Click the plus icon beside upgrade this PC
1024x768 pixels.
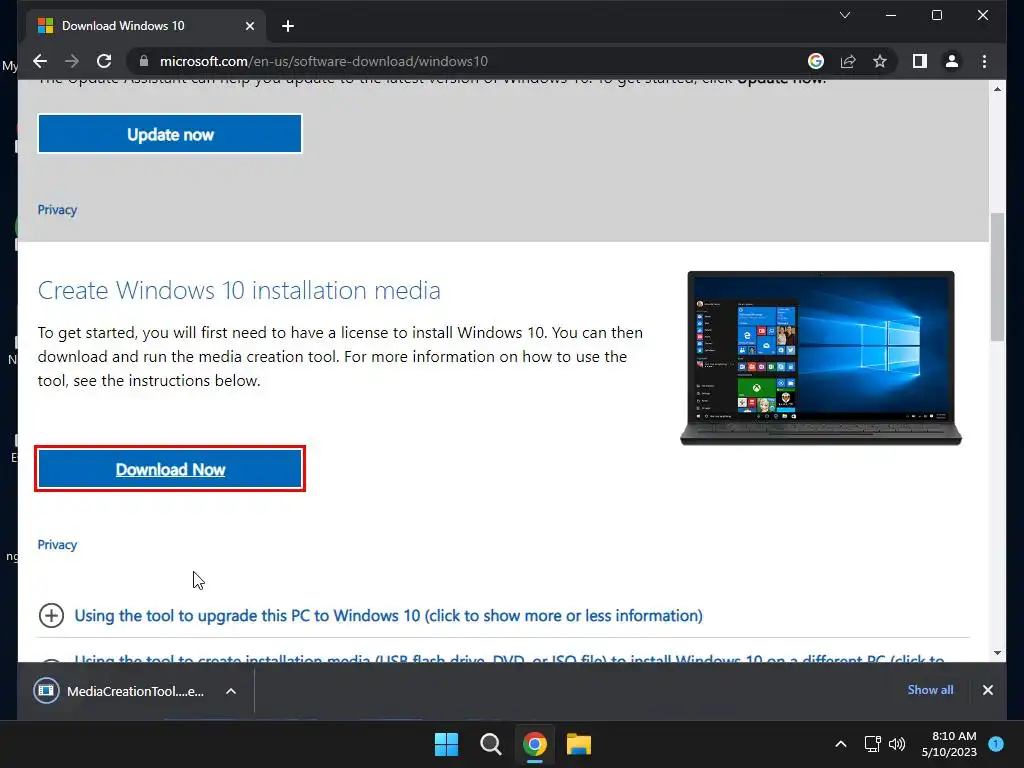tap(51, 615)
